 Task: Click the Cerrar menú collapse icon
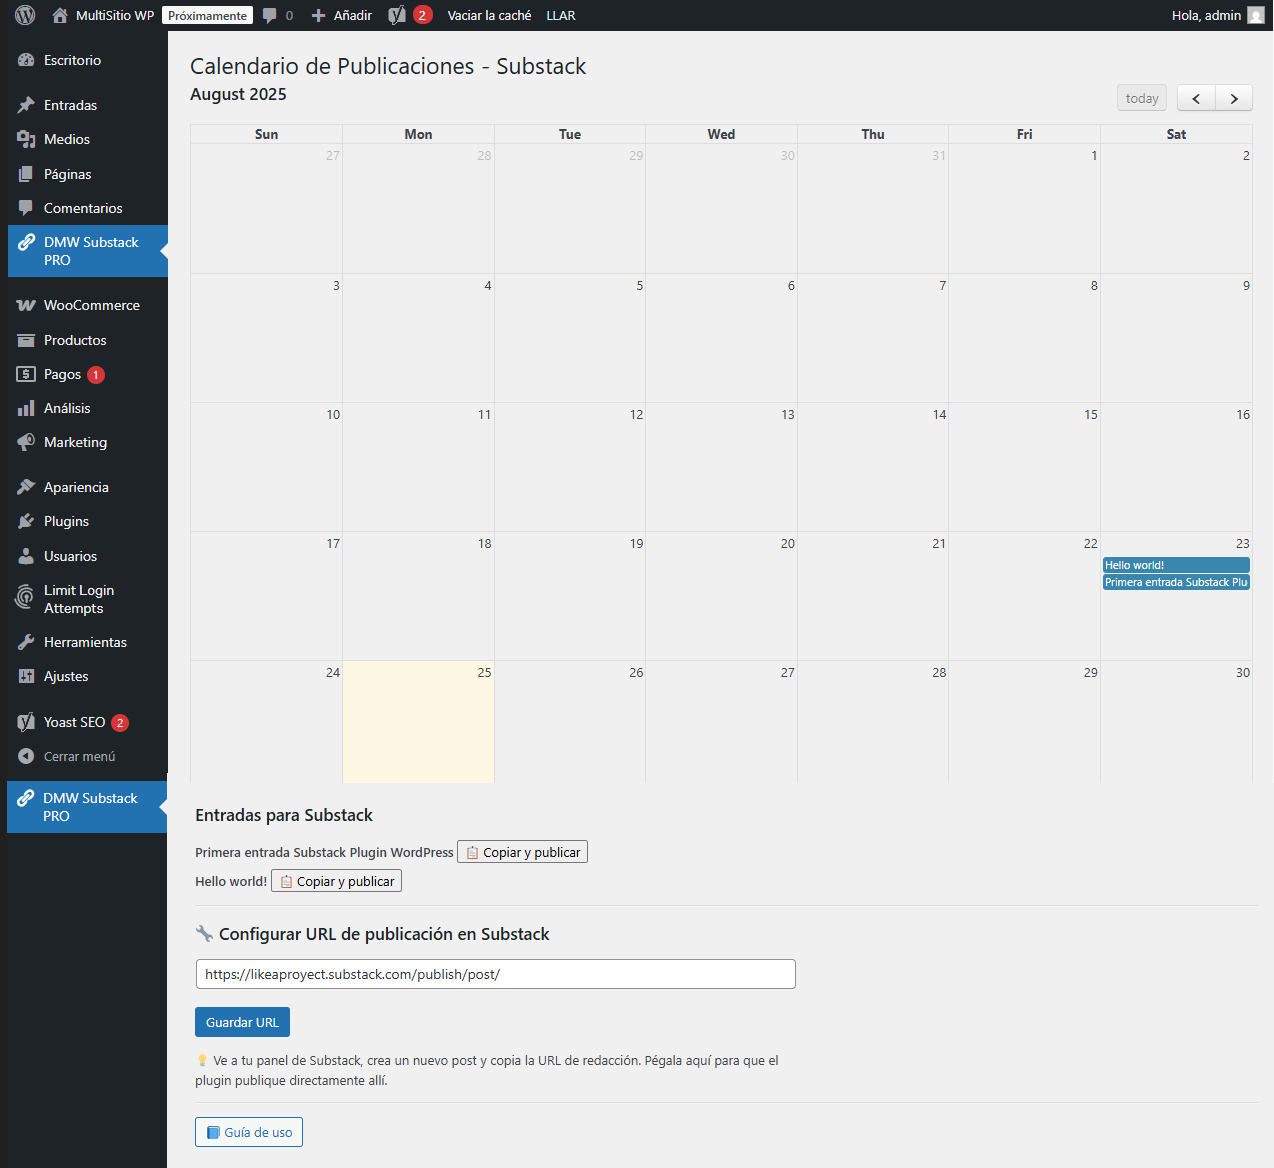click(26, 756)
